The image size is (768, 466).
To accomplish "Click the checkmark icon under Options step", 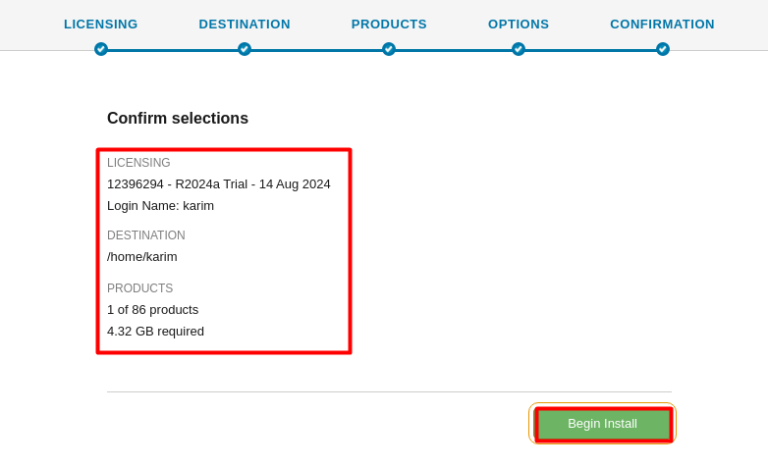I will [x=518, y=49].
